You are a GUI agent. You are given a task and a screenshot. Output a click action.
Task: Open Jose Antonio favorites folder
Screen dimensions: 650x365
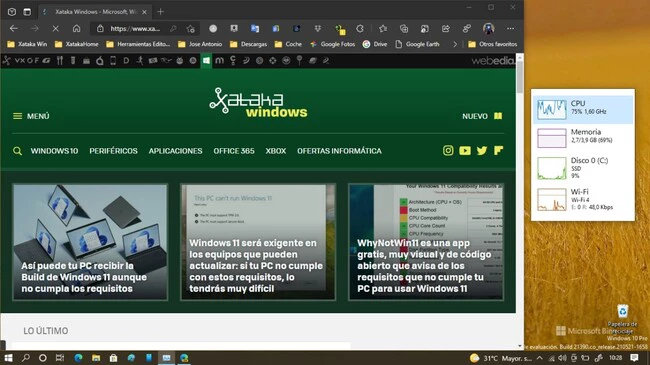click(x=200, y=44)
